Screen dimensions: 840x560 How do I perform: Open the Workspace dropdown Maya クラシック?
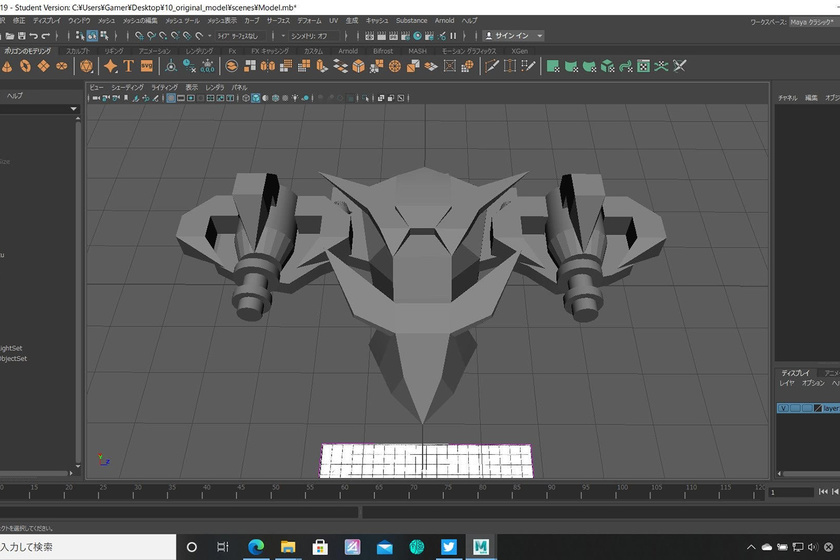[812, 21]
